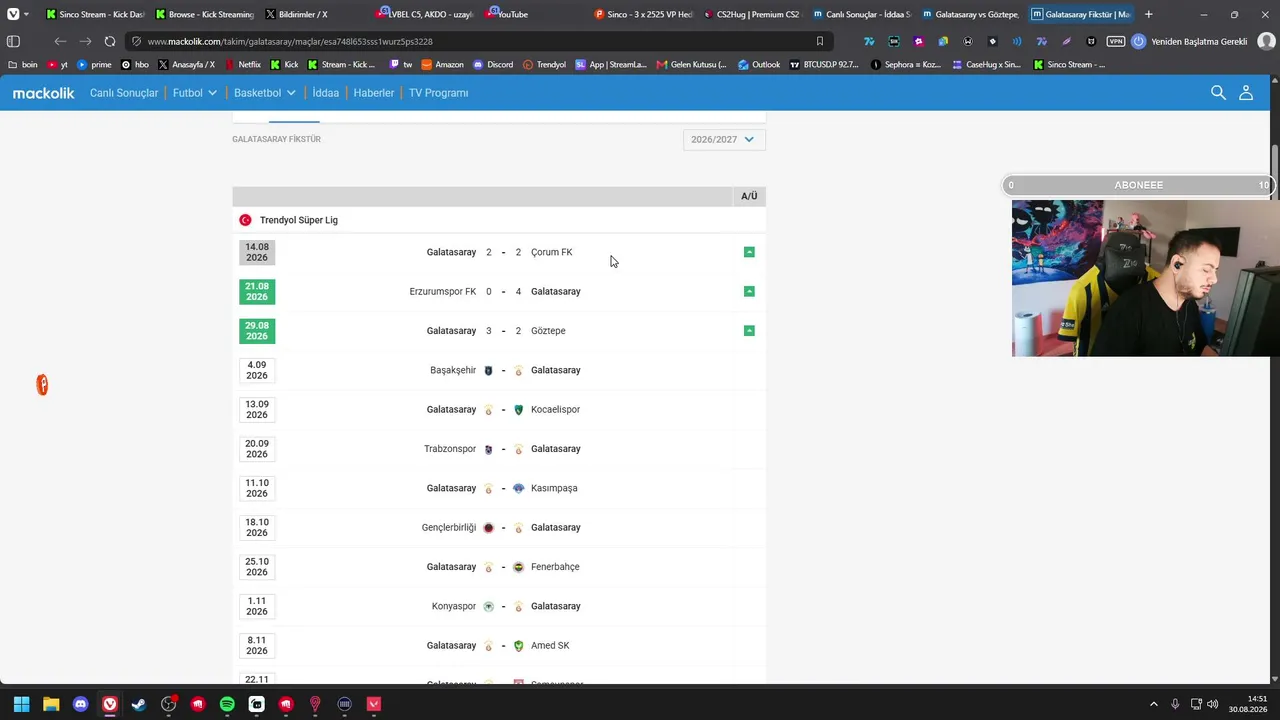Open the Netflix bookmark
This screenshot has width=1280, height=720.
(x=243, y=65)
